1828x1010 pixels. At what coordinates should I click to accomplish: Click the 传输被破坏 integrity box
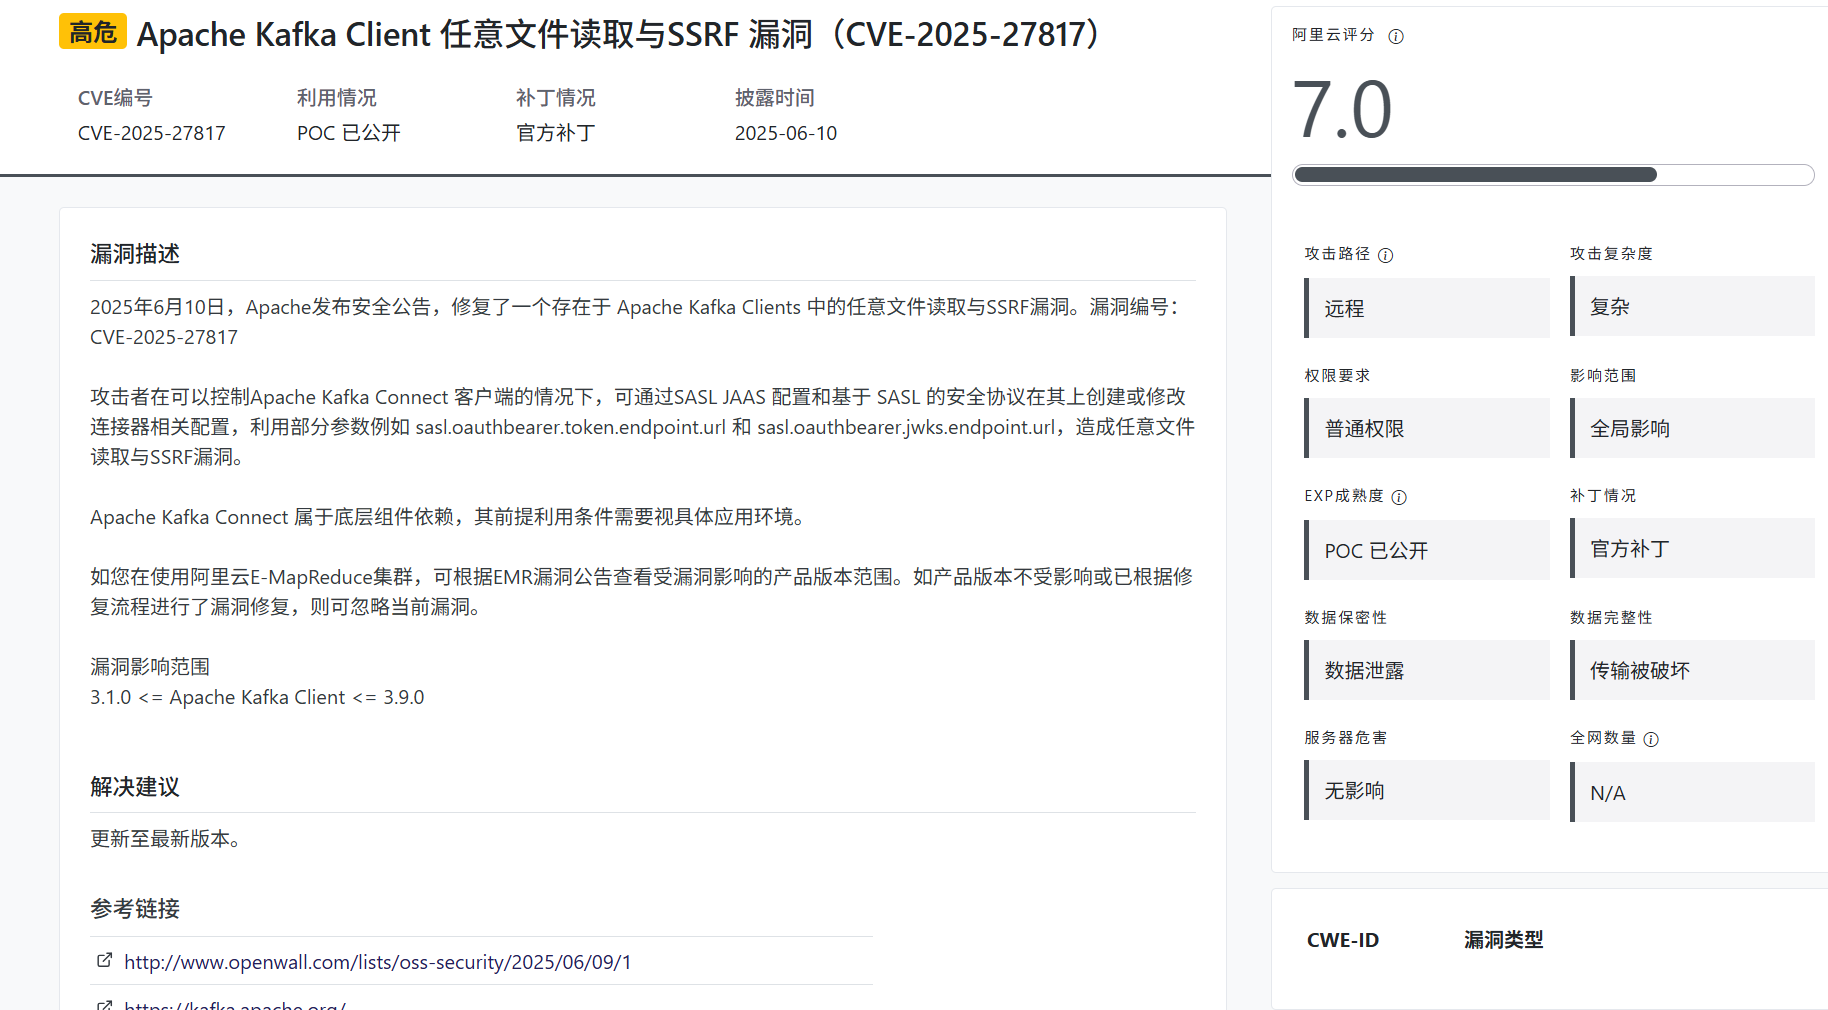1692,670
